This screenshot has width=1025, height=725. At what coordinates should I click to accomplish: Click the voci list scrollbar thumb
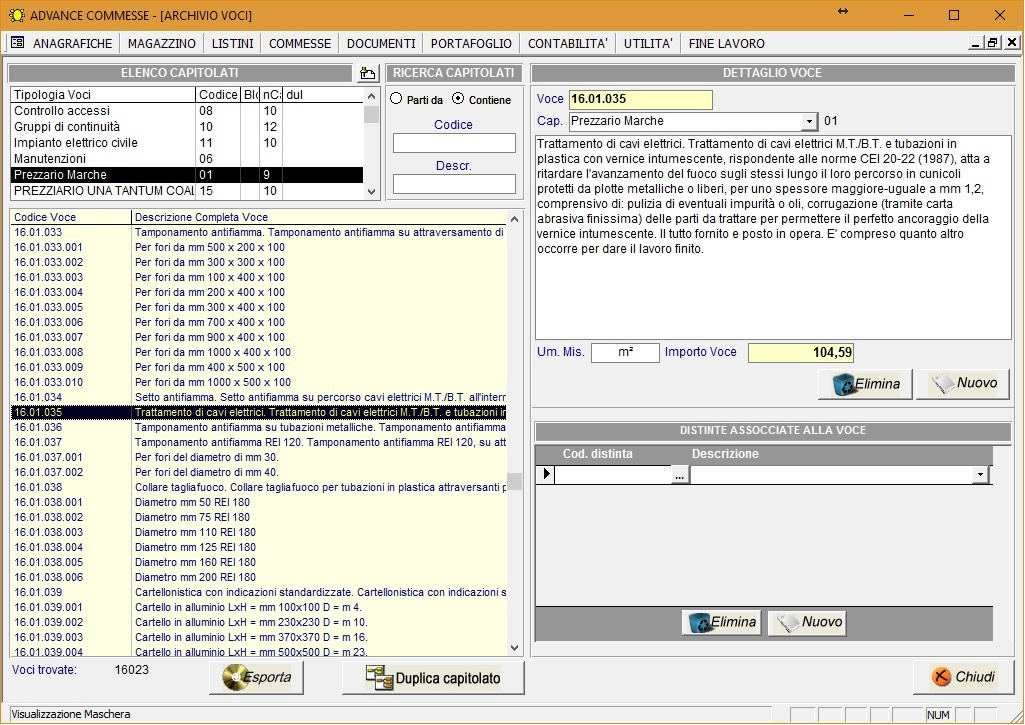(514, 482)
